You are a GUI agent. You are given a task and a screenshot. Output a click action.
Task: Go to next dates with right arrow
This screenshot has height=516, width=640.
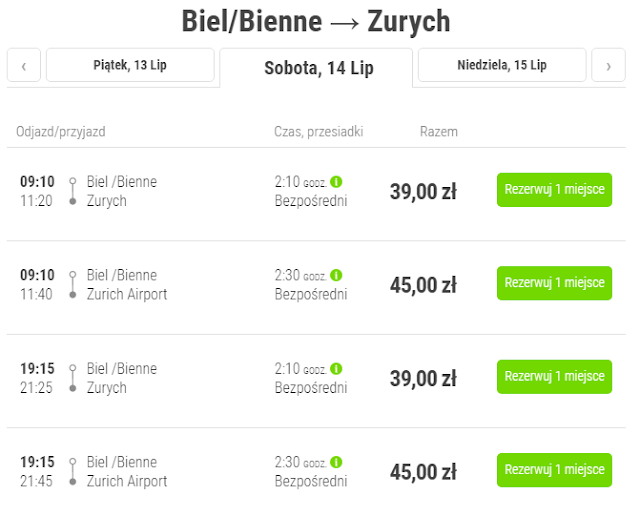[608, 66]
